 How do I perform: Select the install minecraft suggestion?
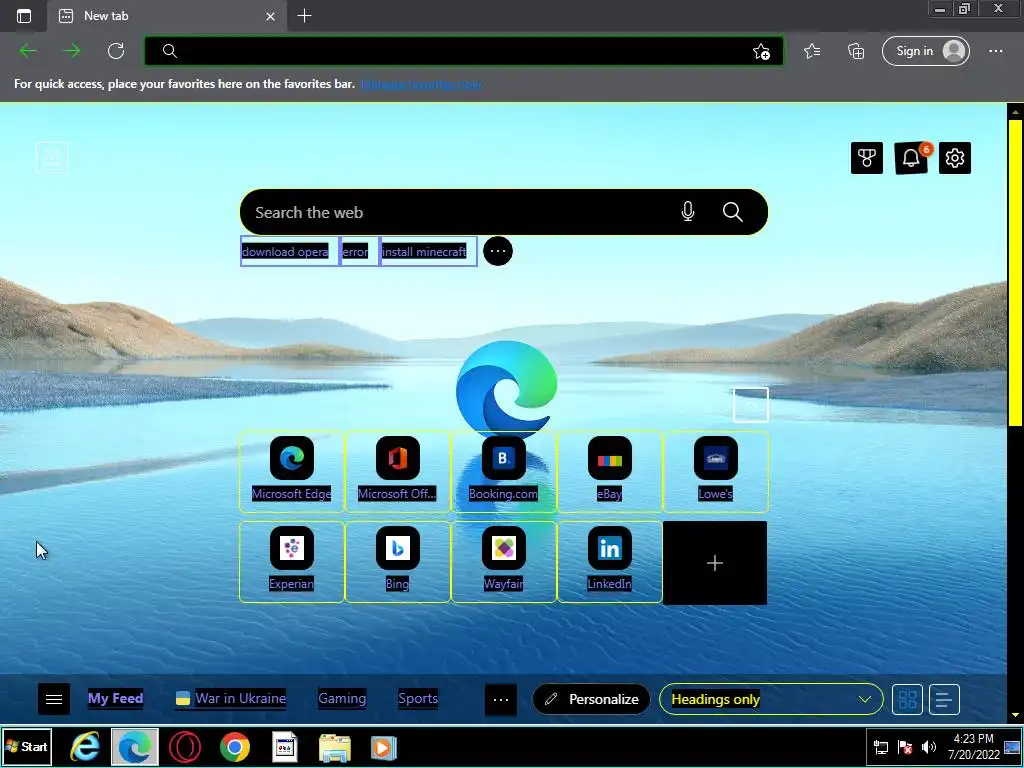tap(428, 251)
